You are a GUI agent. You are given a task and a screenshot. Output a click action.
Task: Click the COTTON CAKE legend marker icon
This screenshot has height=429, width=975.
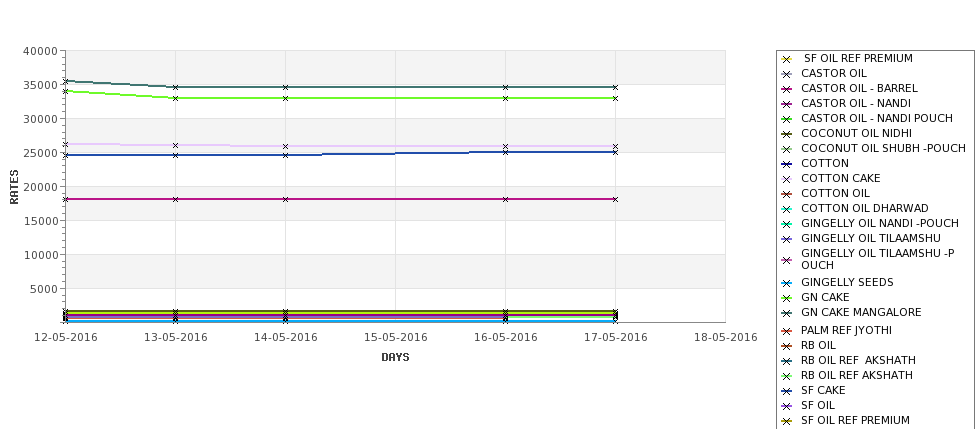tap(787, 179)
